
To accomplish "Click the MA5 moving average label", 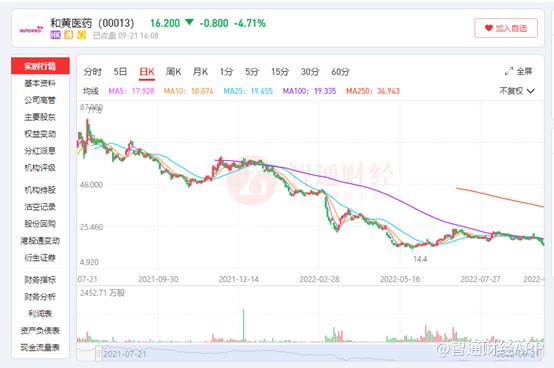I will coord(131,91).
